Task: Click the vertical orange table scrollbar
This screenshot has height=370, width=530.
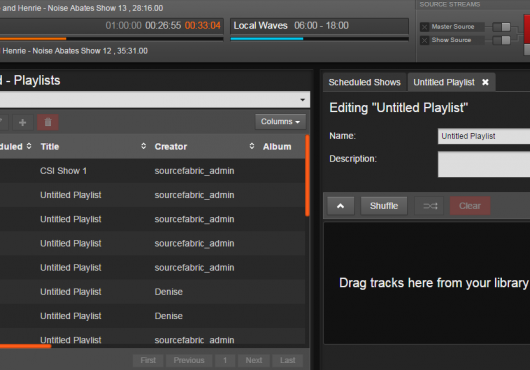Action: click(x=307, y=176)
